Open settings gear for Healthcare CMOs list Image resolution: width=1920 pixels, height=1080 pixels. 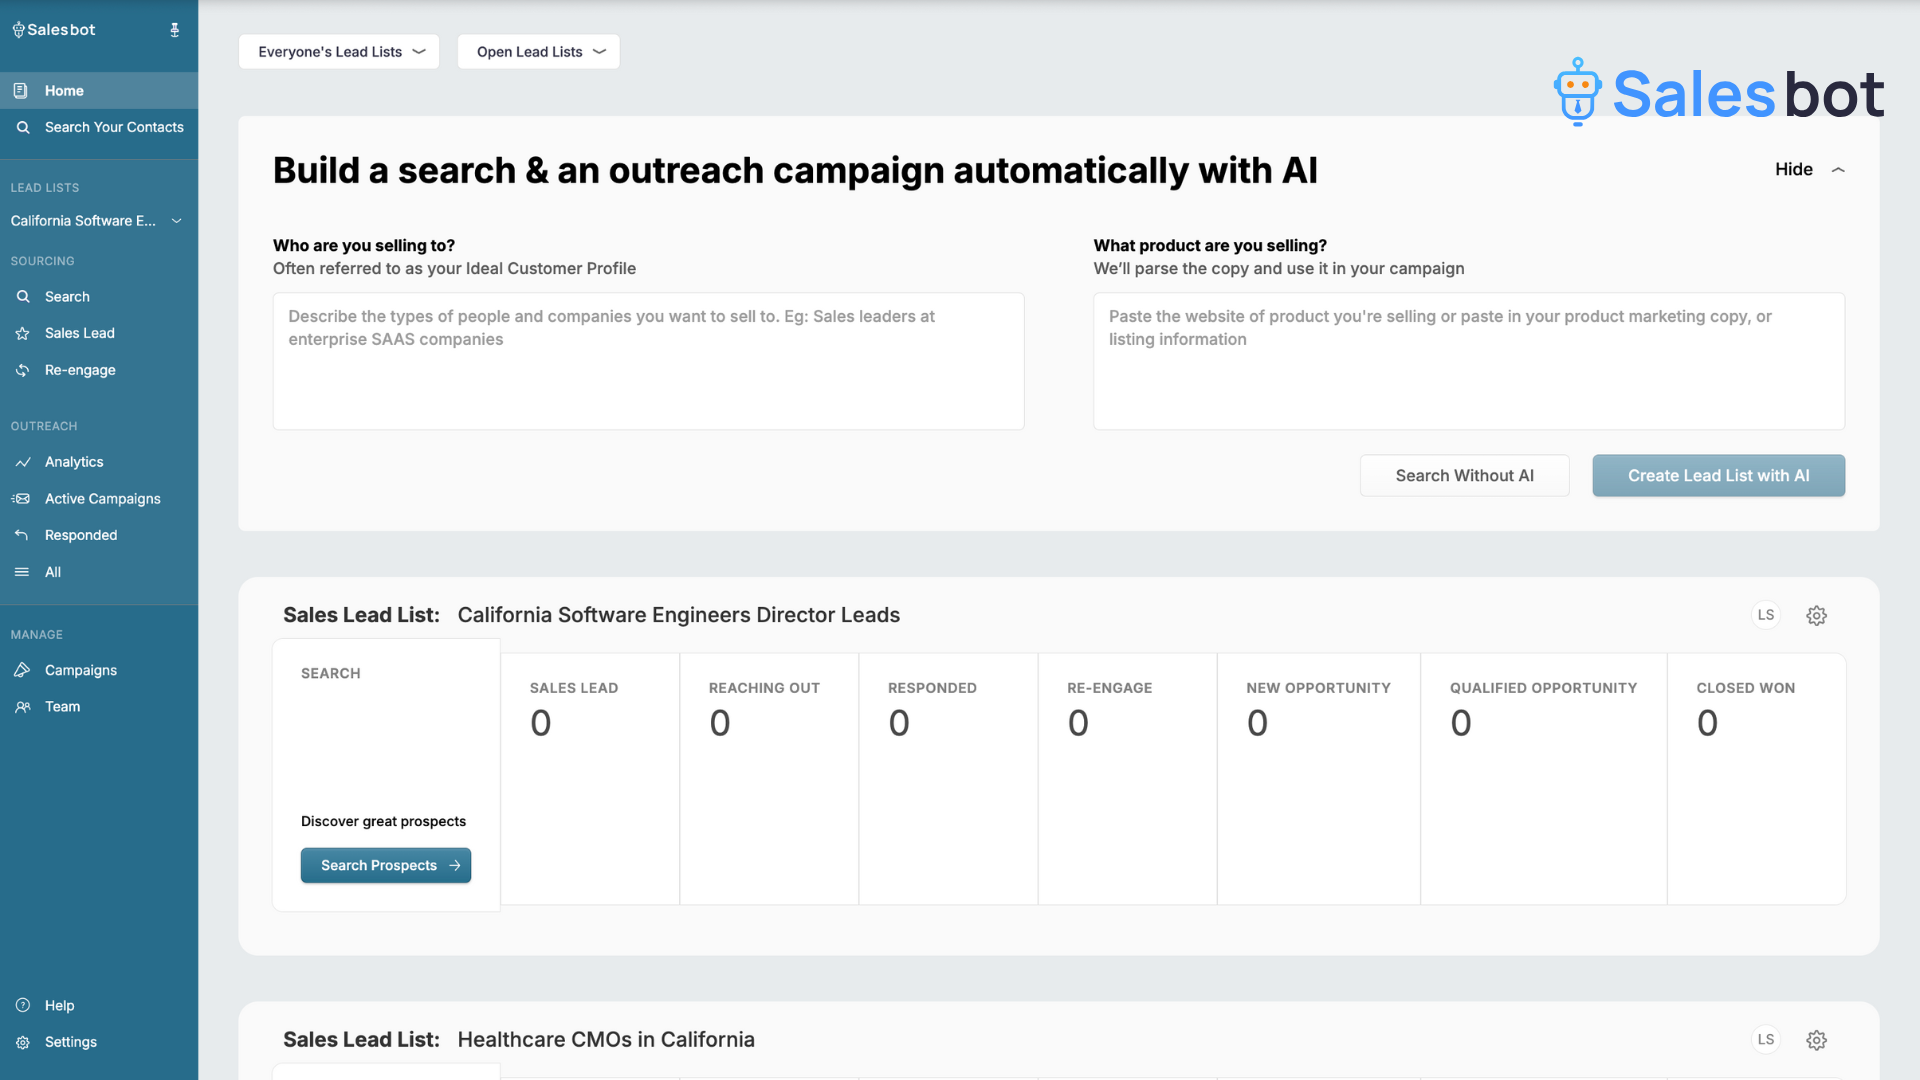pyautogui.click(x=1816, y=1040)
